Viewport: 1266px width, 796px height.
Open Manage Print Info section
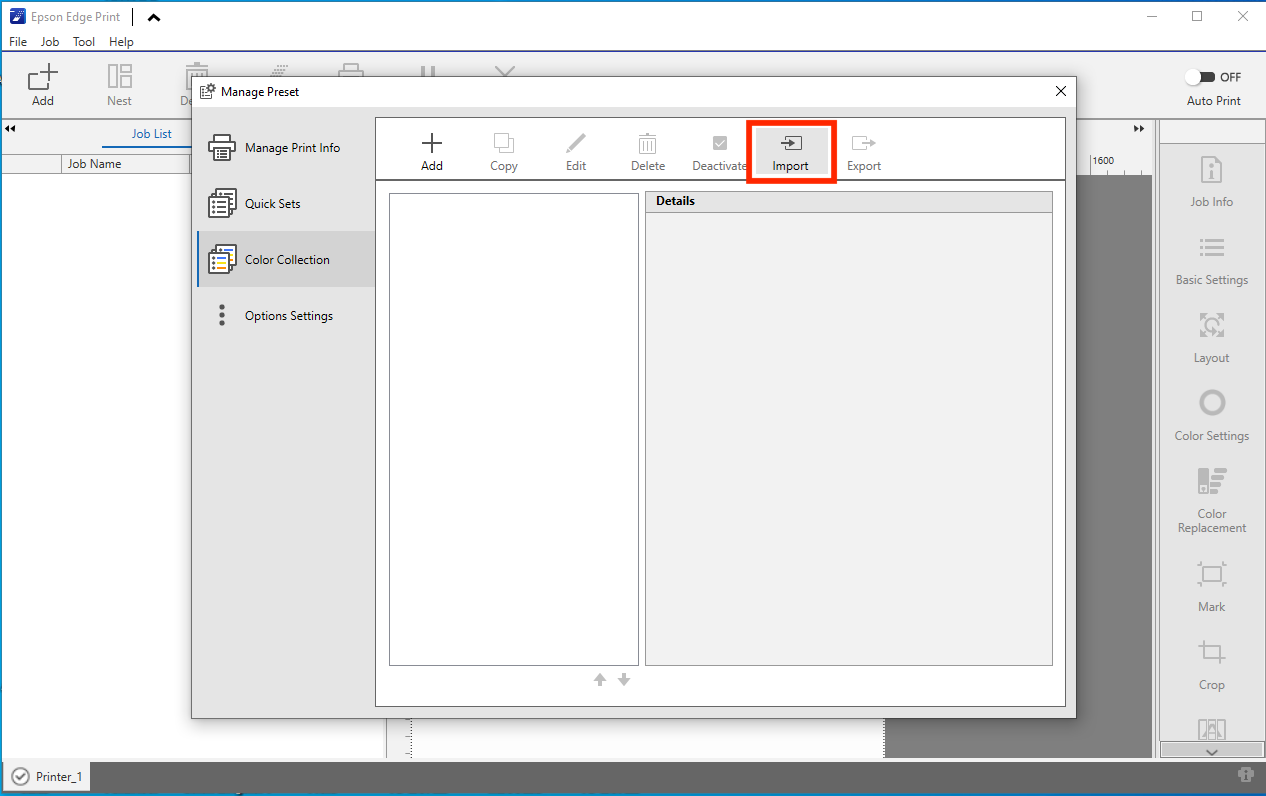click(x=286, y=148)
